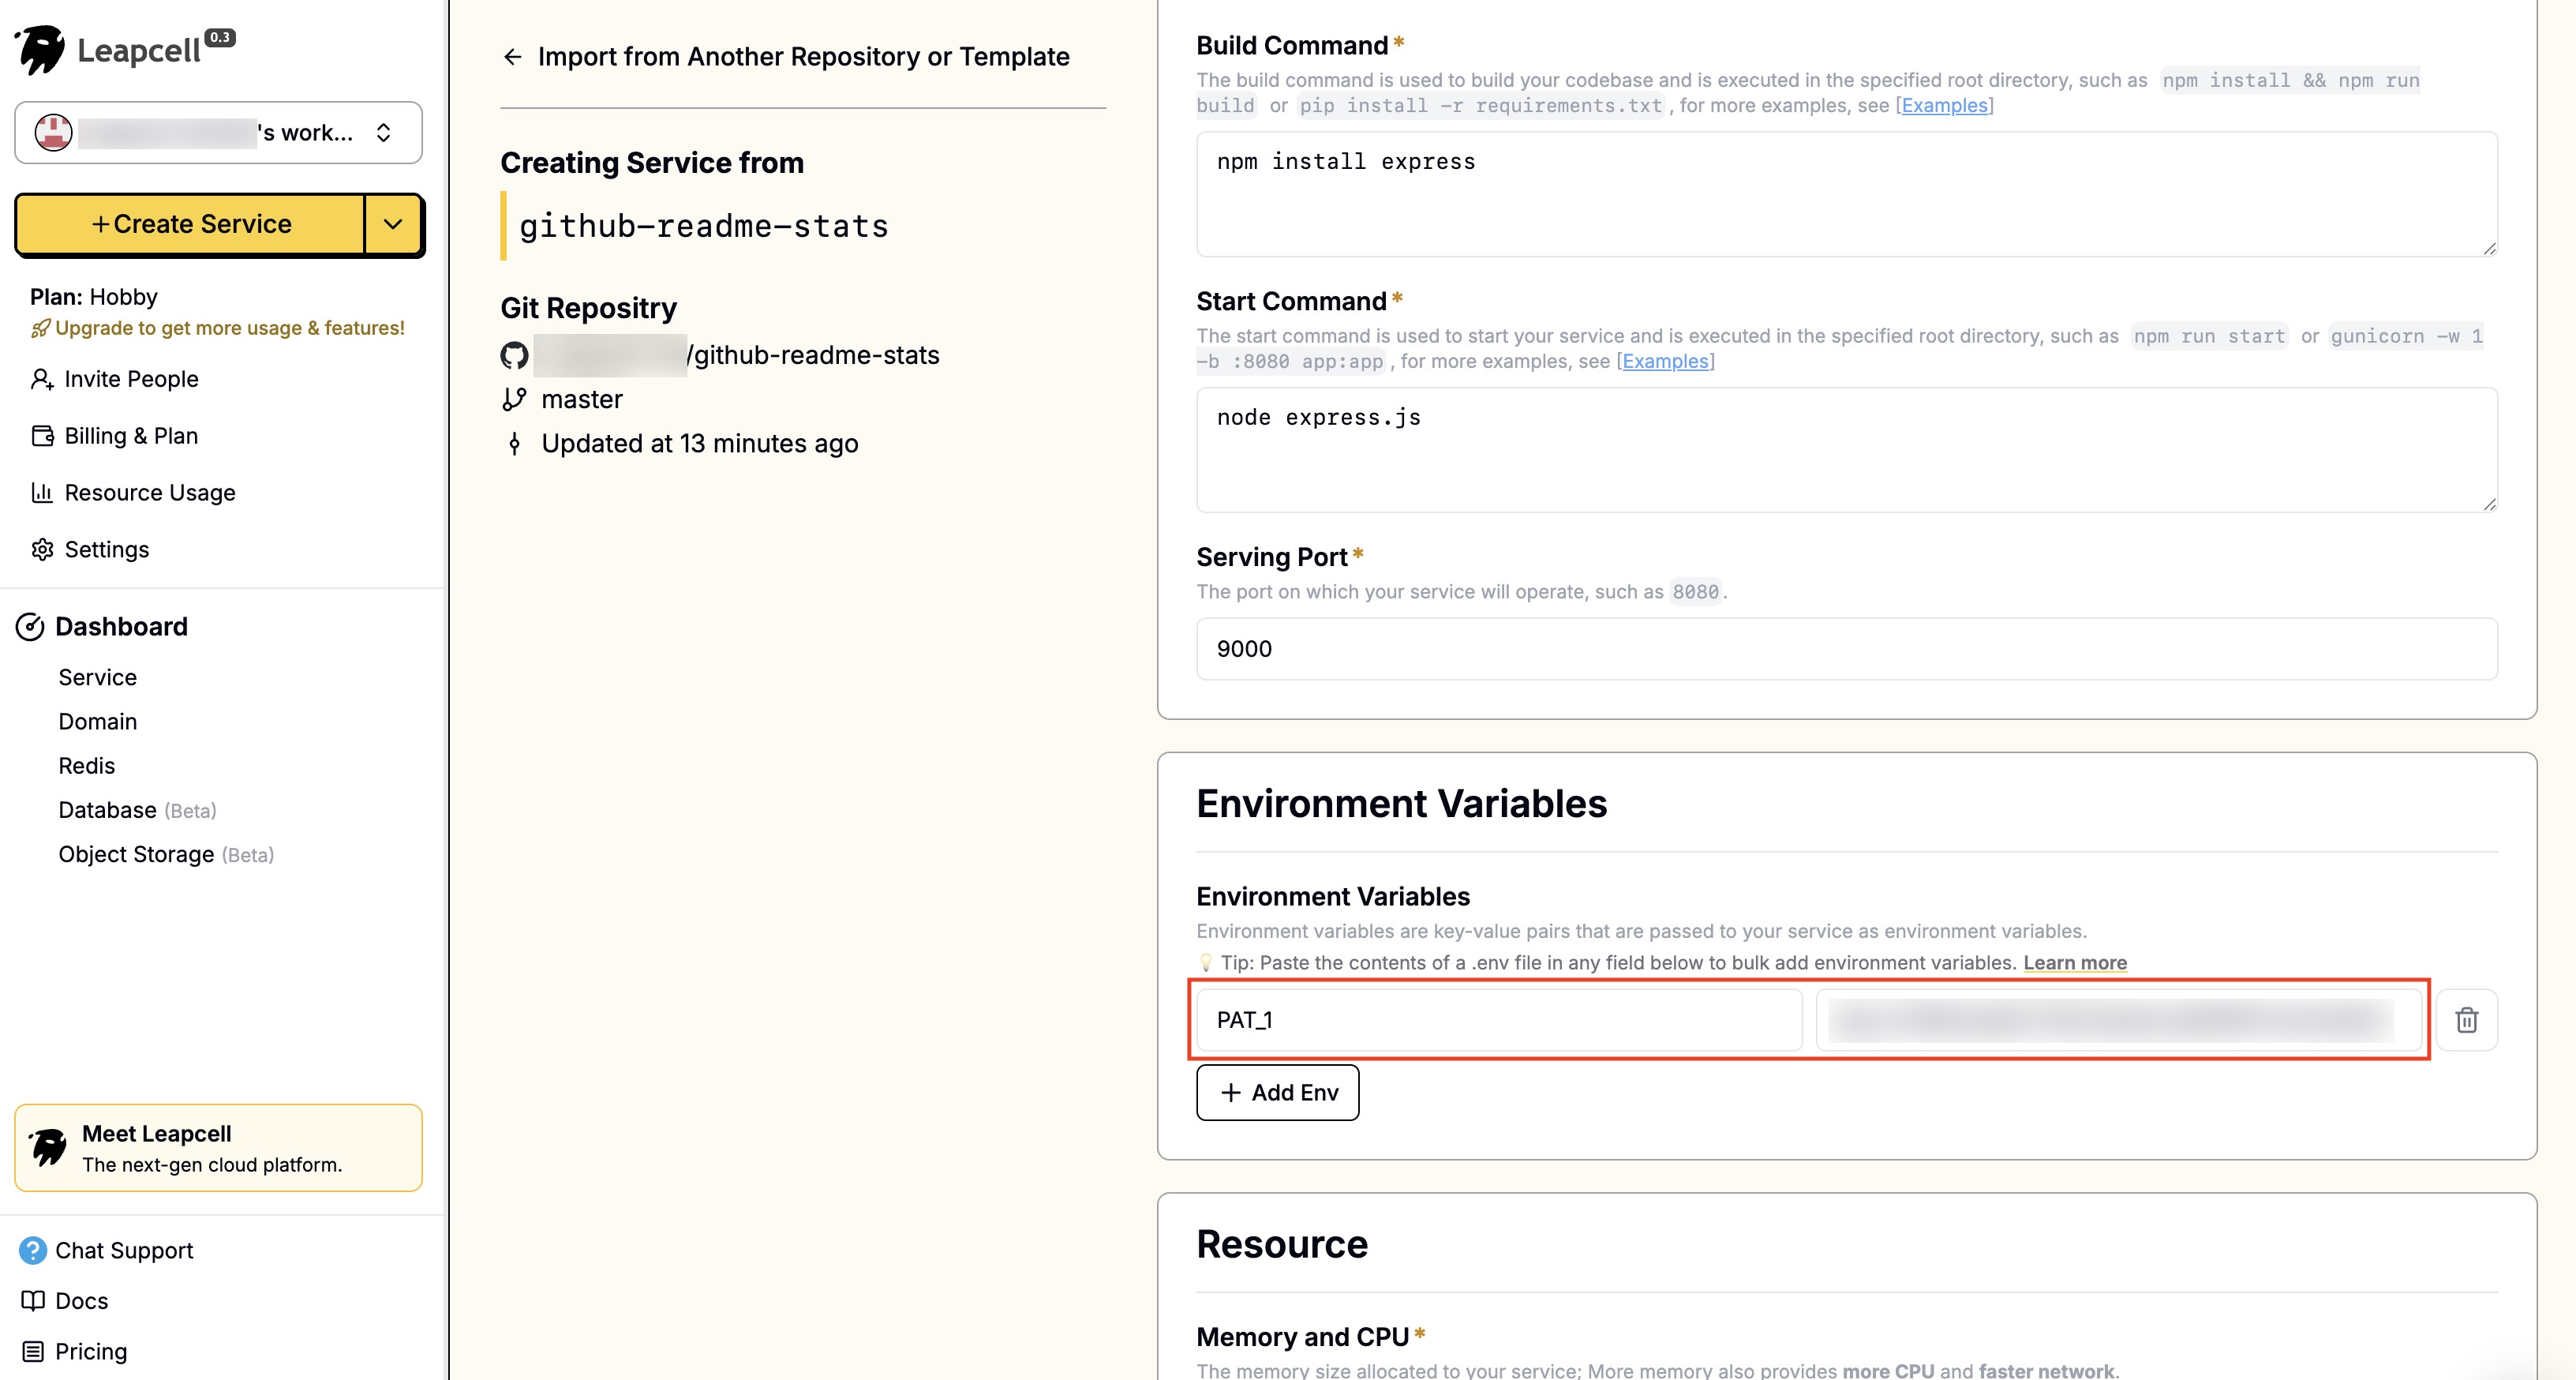The height and width of the screenshot is (1380, 2576).
Task: Click the PAT_1 environment value field
Action: [x=2119, y=1020]
